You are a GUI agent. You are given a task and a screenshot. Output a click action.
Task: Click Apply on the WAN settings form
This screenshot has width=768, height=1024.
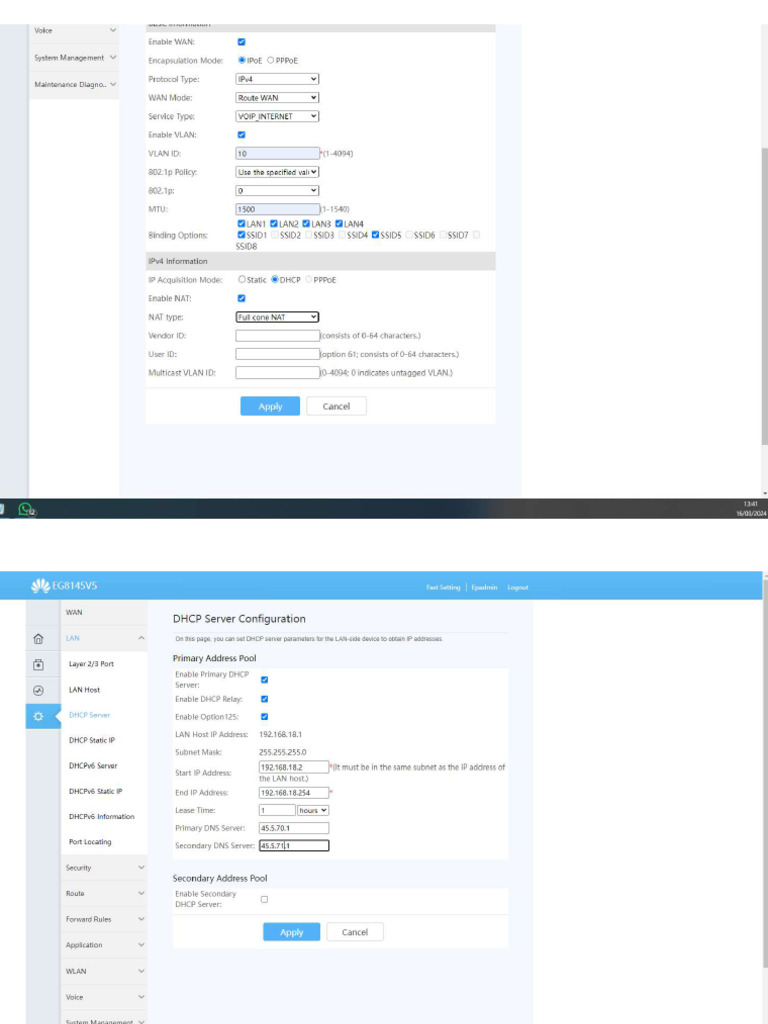270,406
